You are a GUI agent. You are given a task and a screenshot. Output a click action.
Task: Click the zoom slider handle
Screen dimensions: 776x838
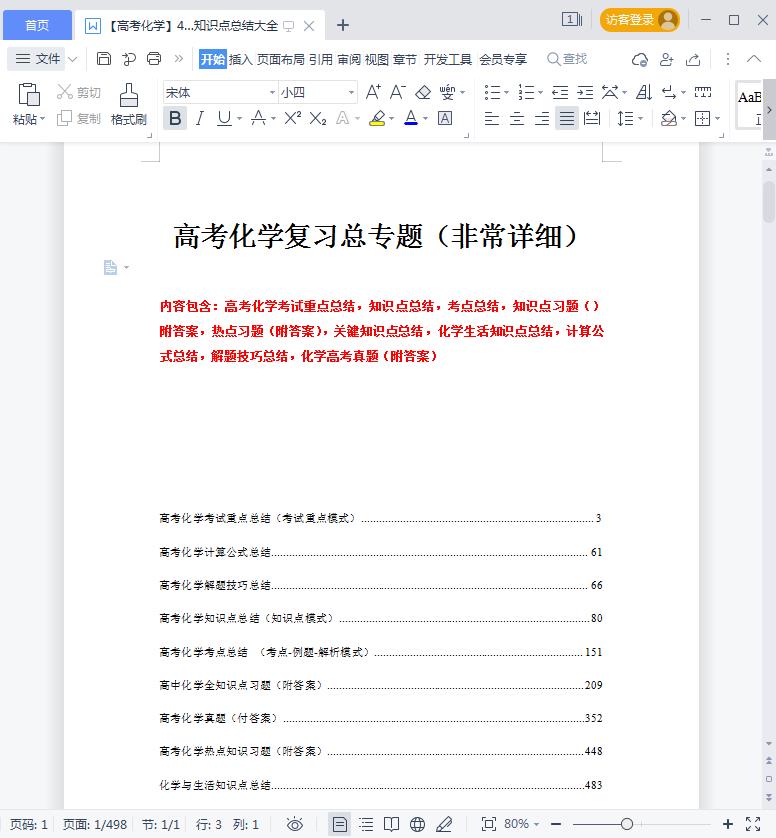(627, 824)
